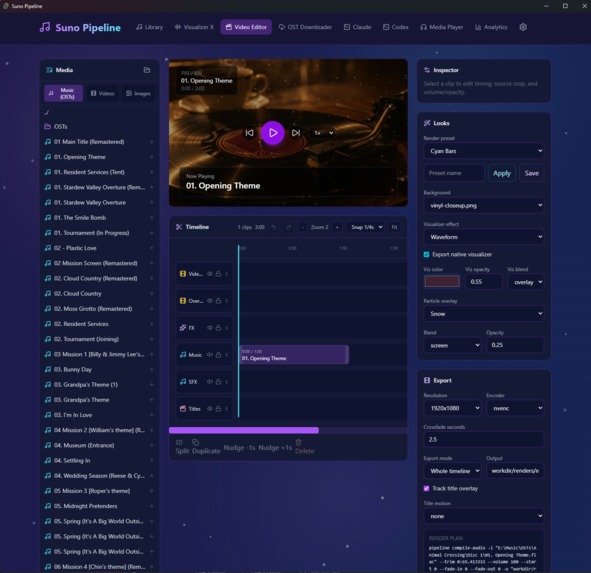591x573 pixels.
Task: Open the Resolution 1920x1080 dropdown
Action: pyautogui.click(x=452, y=408)
